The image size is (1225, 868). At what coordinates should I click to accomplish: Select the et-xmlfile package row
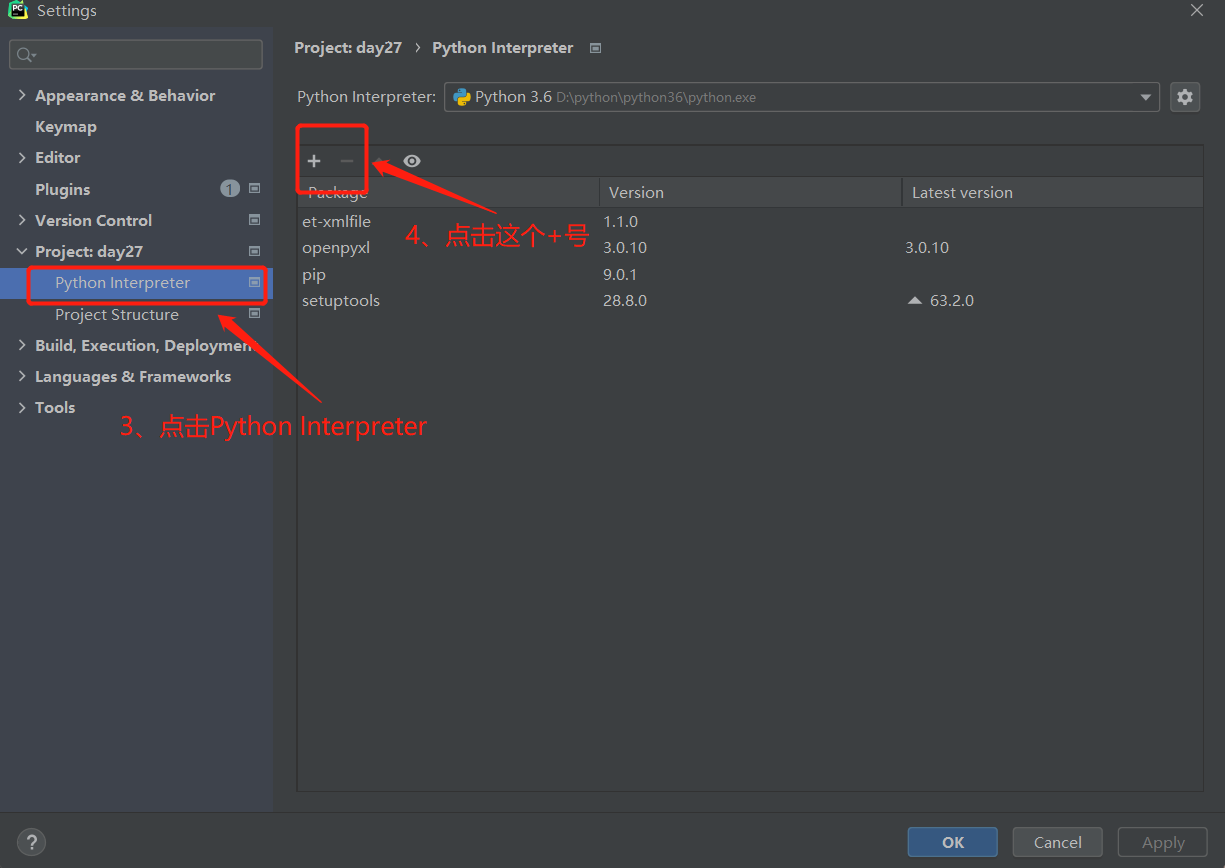pyautogui.click(x=750, y=221)
